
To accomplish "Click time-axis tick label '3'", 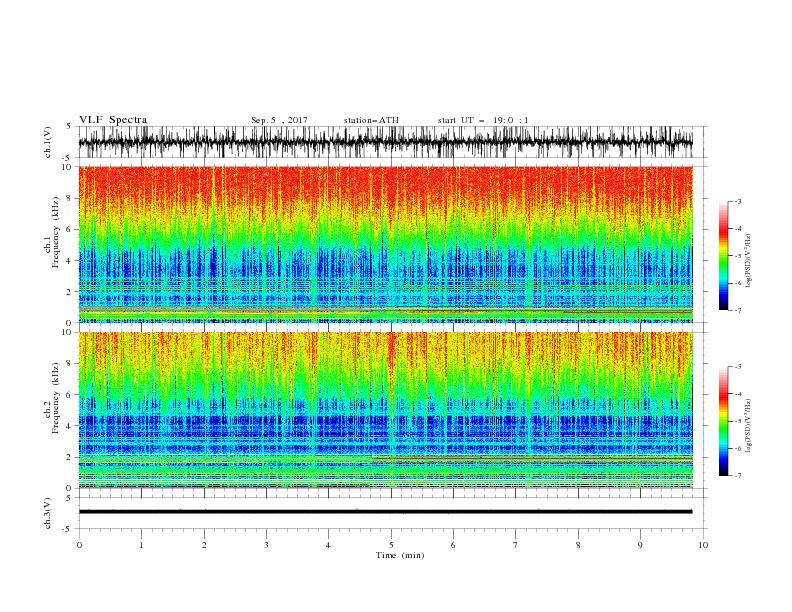I will 266,545.
